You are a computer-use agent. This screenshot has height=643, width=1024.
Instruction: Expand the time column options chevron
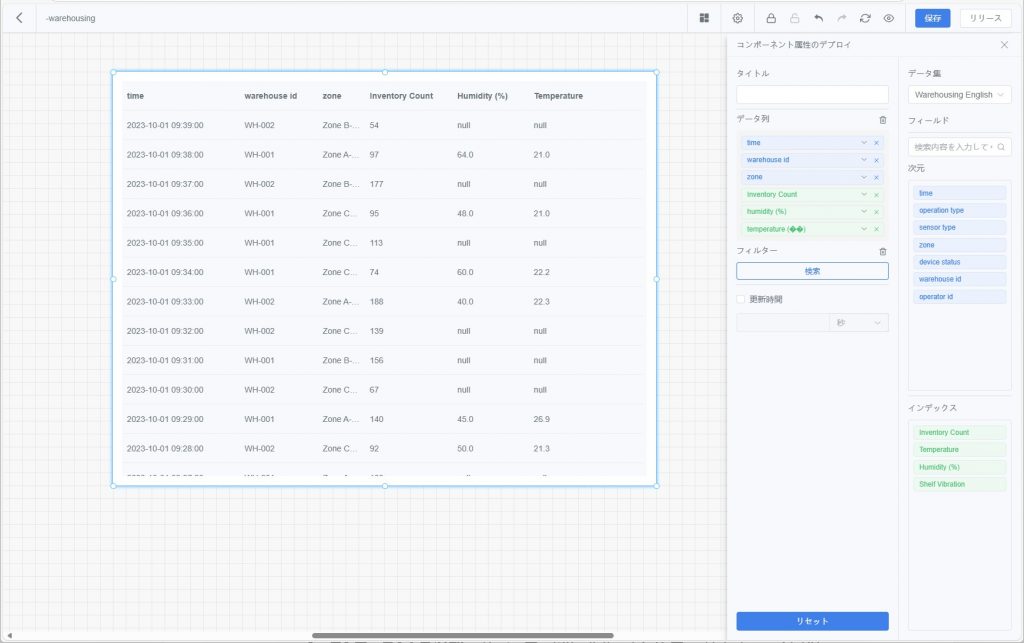click(864, 143)
